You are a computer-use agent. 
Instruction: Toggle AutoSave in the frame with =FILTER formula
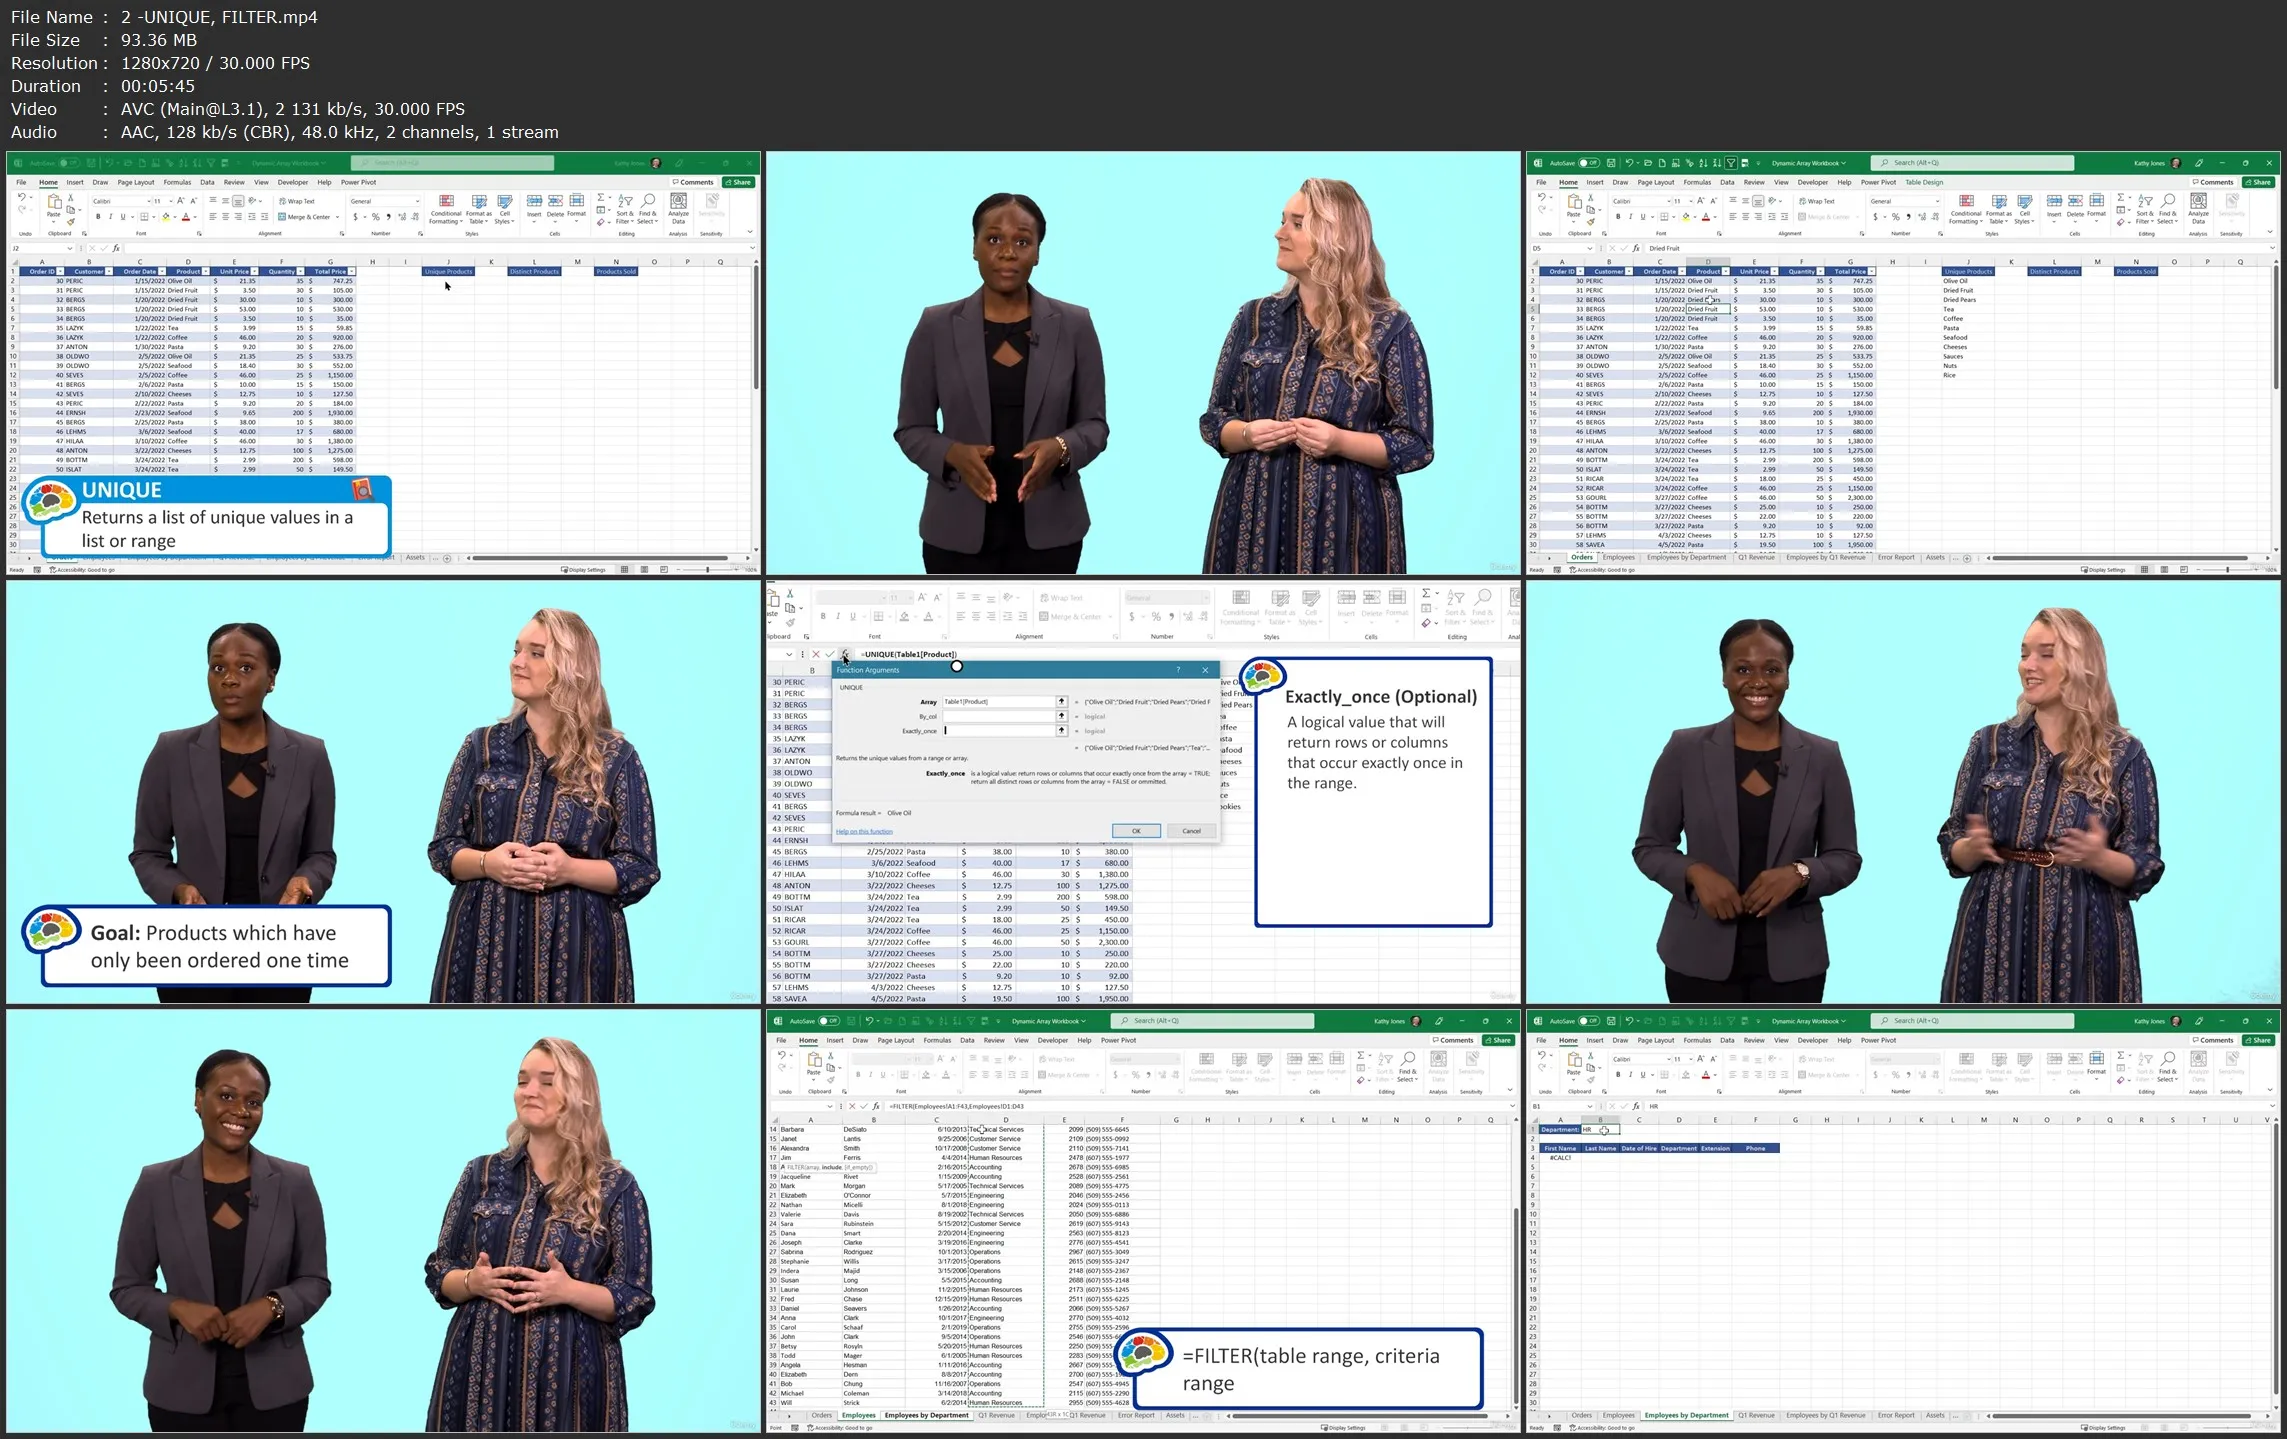828,1021
